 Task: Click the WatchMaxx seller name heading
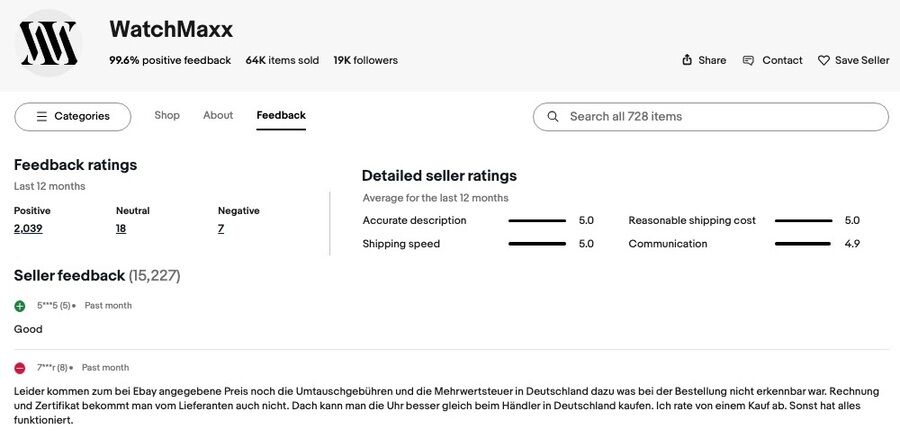pos(171,29)
